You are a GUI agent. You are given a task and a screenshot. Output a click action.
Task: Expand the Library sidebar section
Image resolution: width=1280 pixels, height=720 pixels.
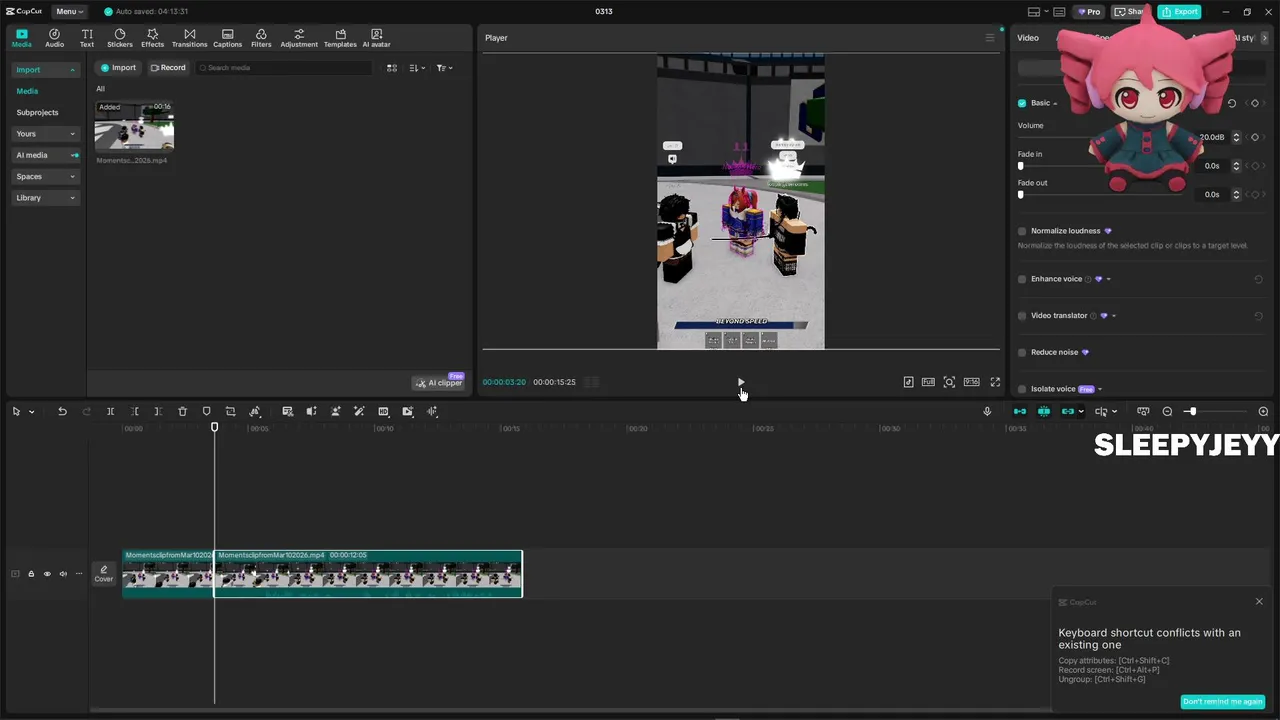45,198
